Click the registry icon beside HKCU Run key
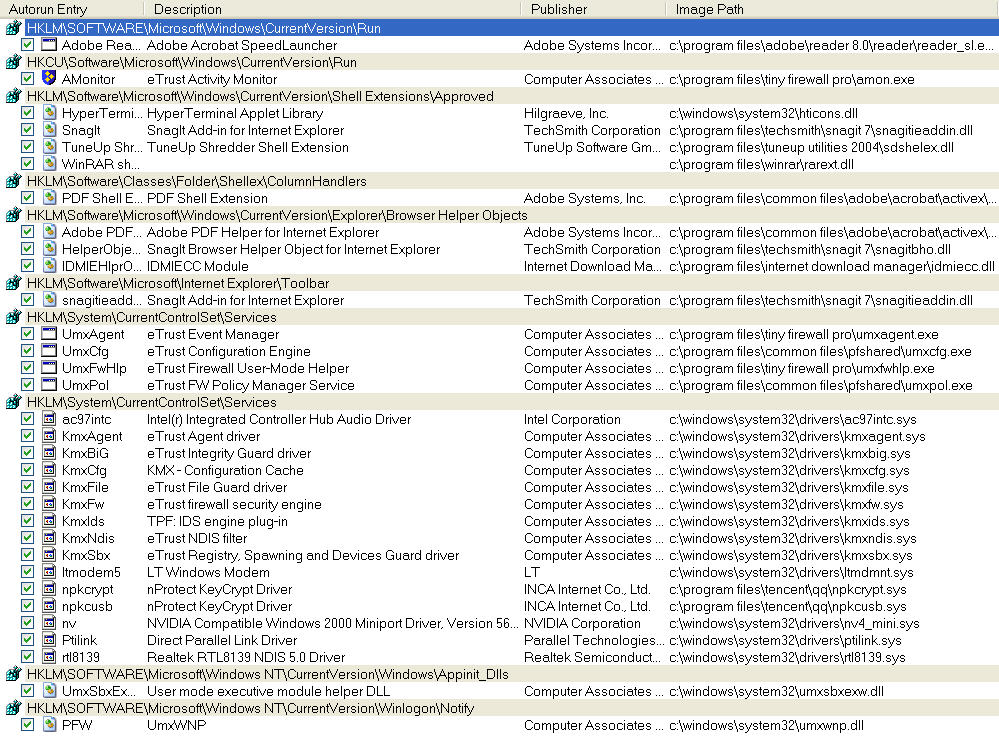Screen dimensions: 999x748 click(x=13, y=62)
